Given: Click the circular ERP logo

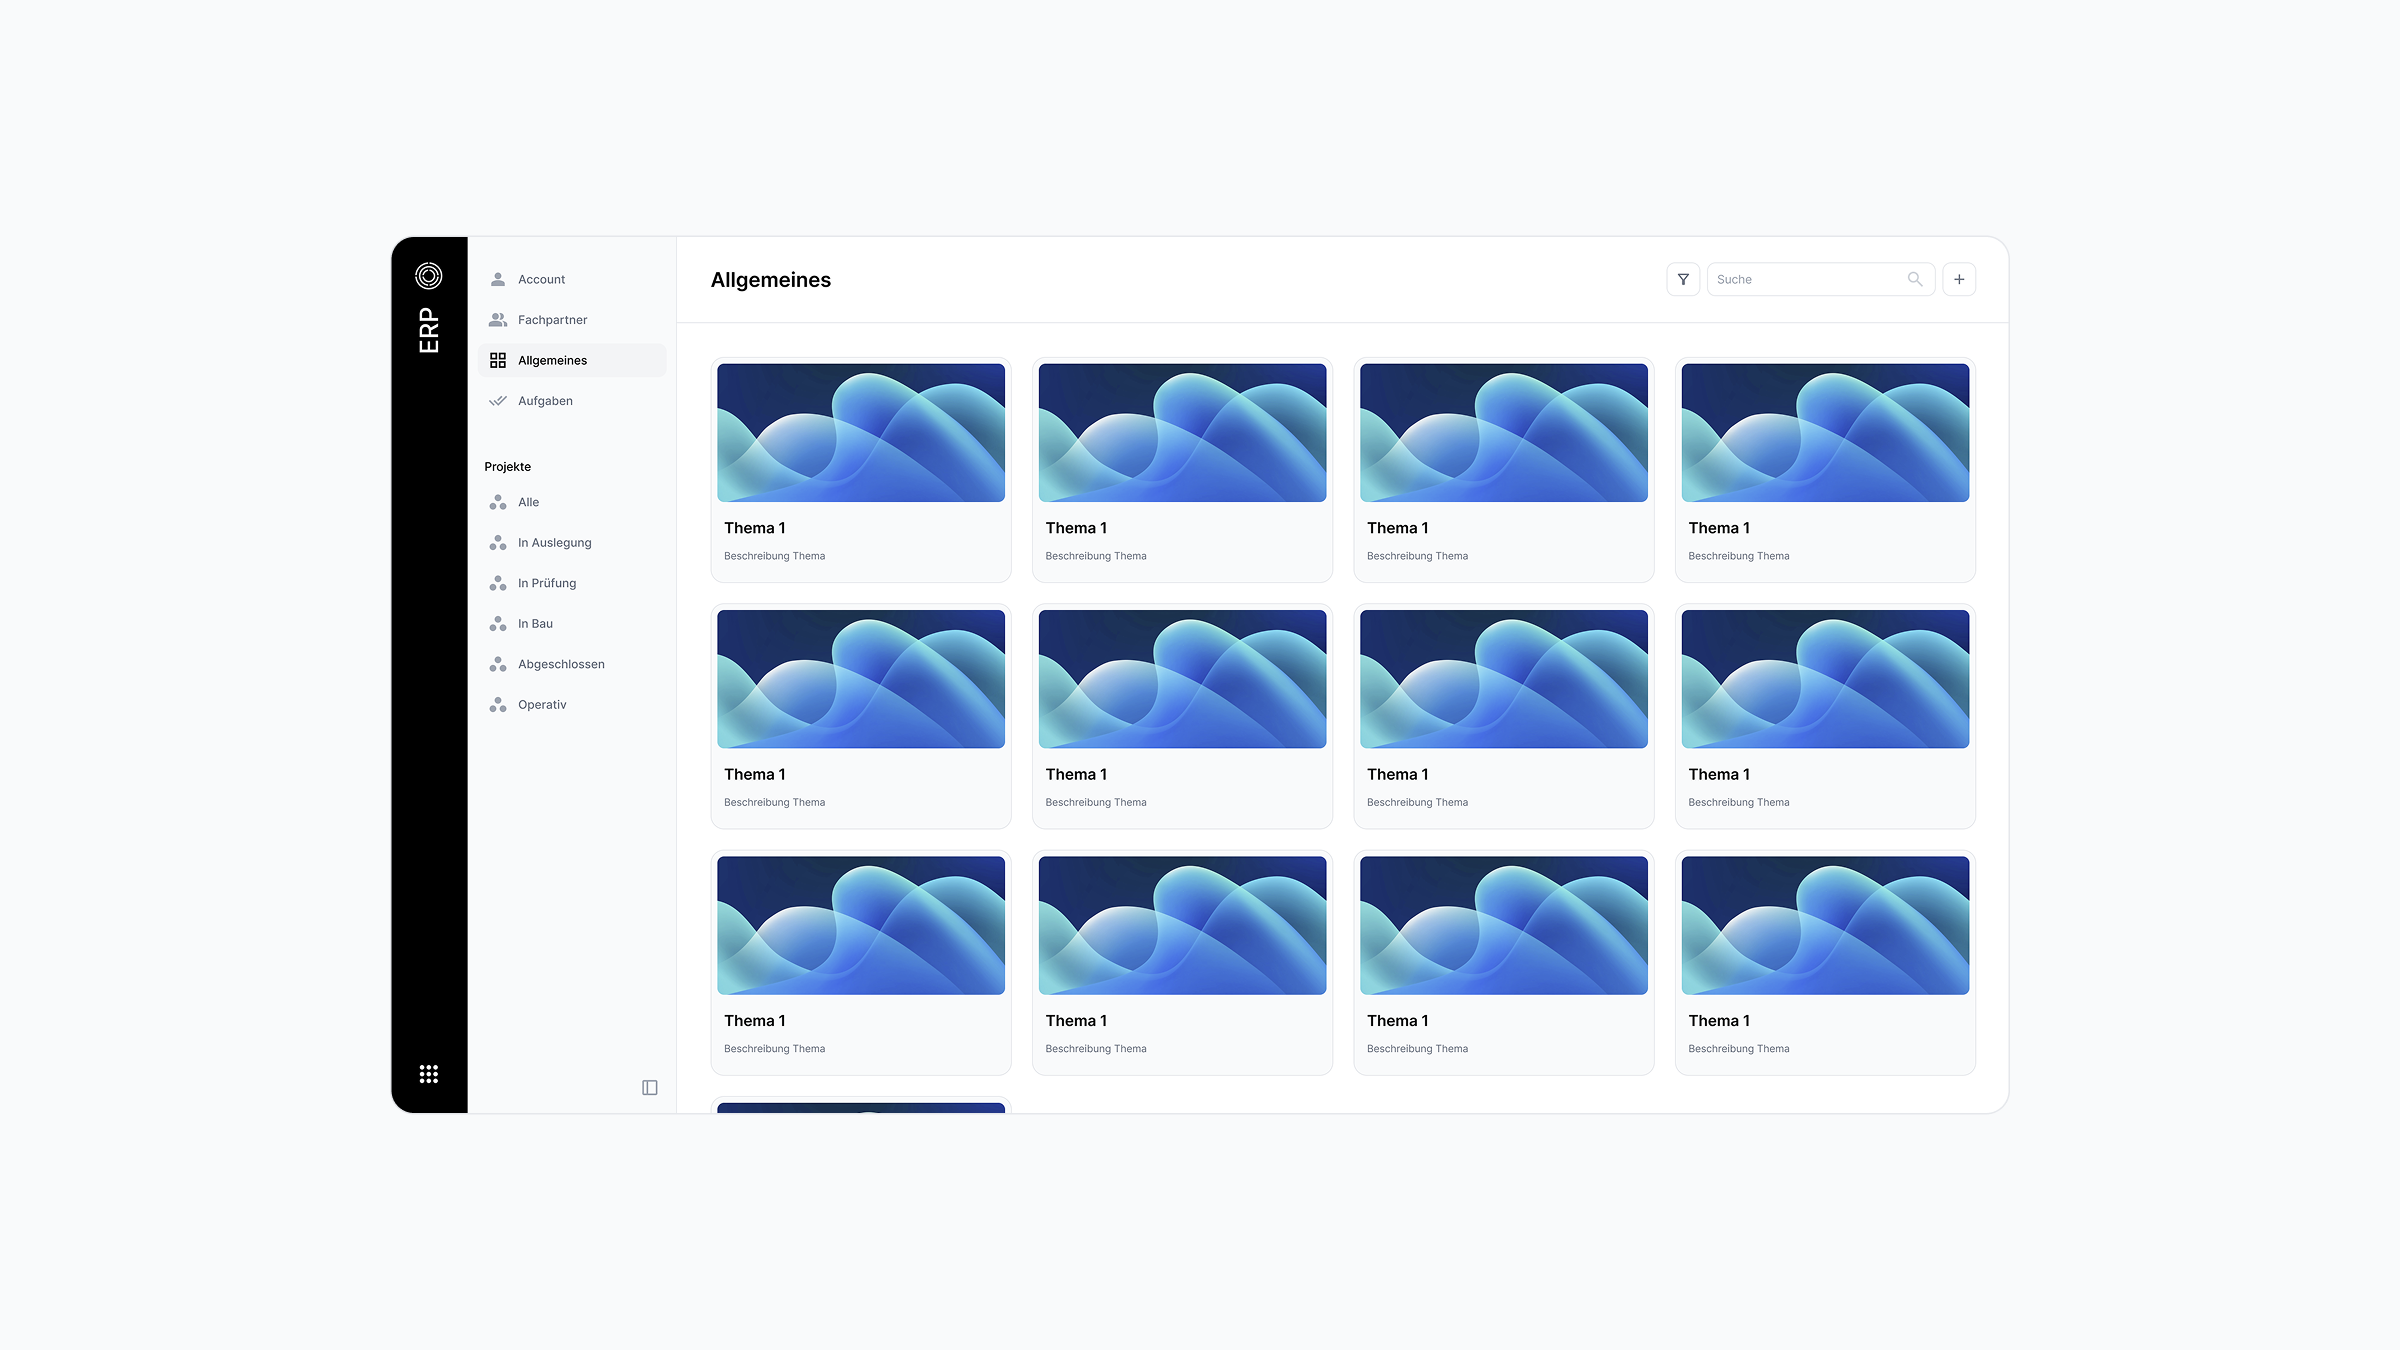Looking at the screenshot, I should pos(429,276).
